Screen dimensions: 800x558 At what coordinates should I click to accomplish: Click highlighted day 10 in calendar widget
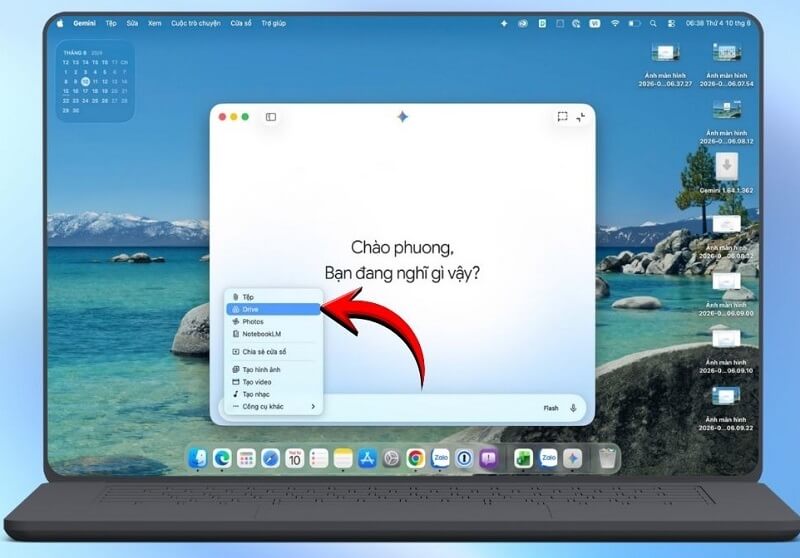85,81
